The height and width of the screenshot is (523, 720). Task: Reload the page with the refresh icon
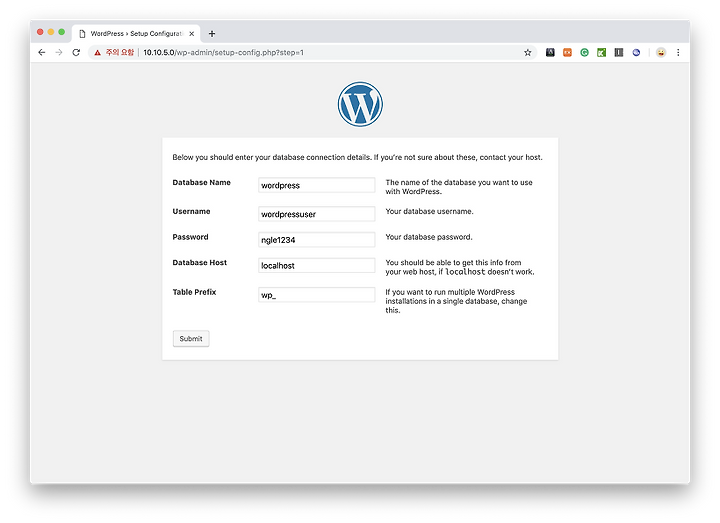click(76, 53)
